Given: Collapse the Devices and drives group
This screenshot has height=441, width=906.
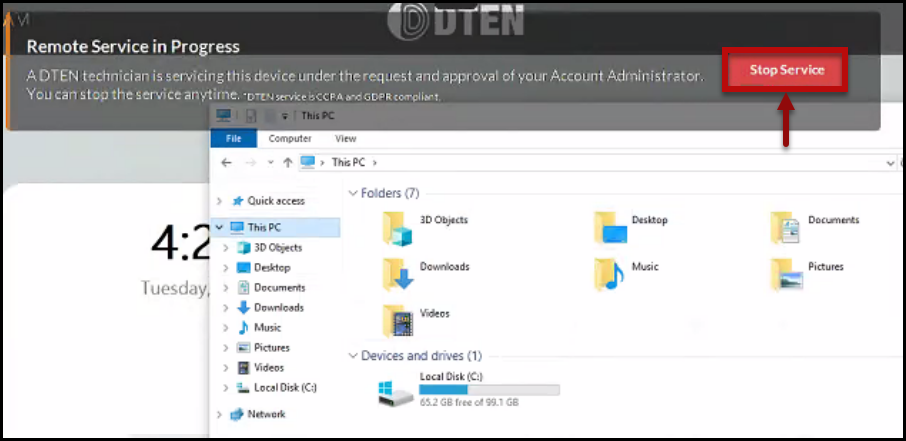Looking at the screenshot, I should click(x=353, y=356).
